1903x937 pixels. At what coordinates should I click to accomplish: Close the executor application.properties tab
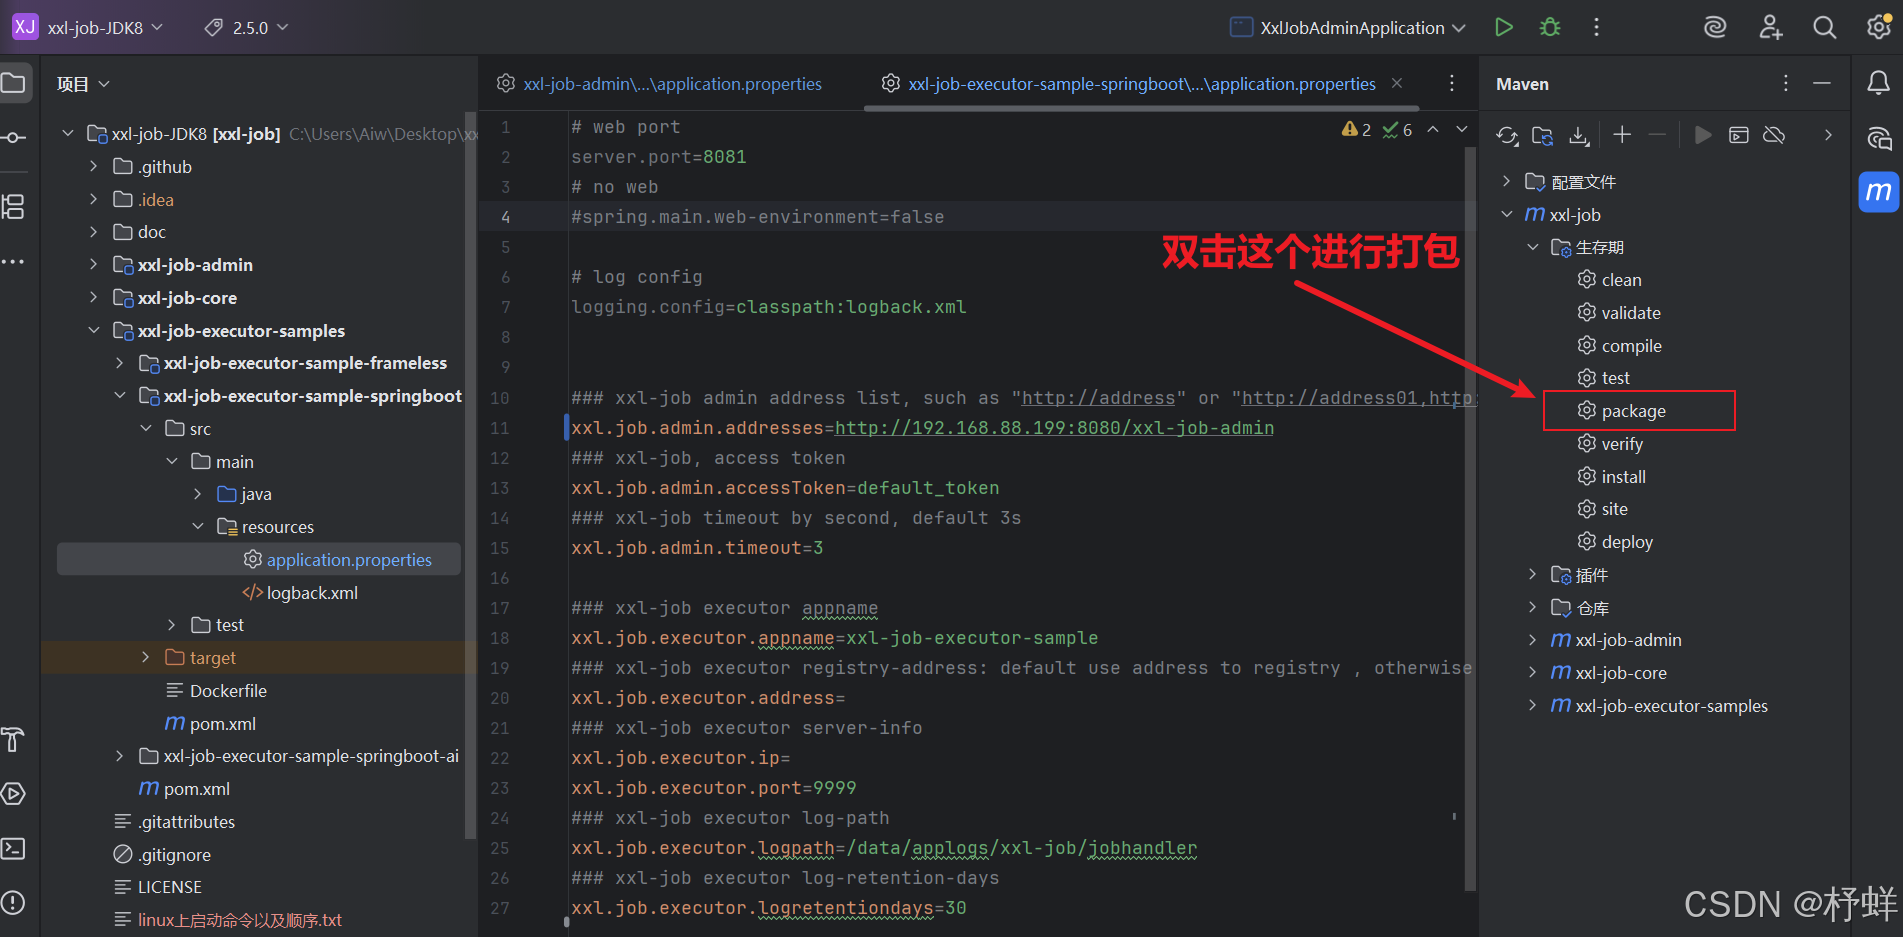(x=1397, y=83)
